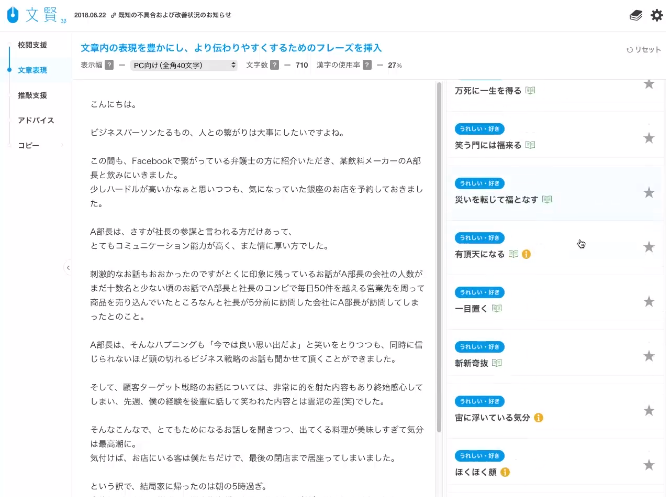Click the うれしい・好き tag above ほくほく顔
The image size is (666, 497).
tap(480, 456)
